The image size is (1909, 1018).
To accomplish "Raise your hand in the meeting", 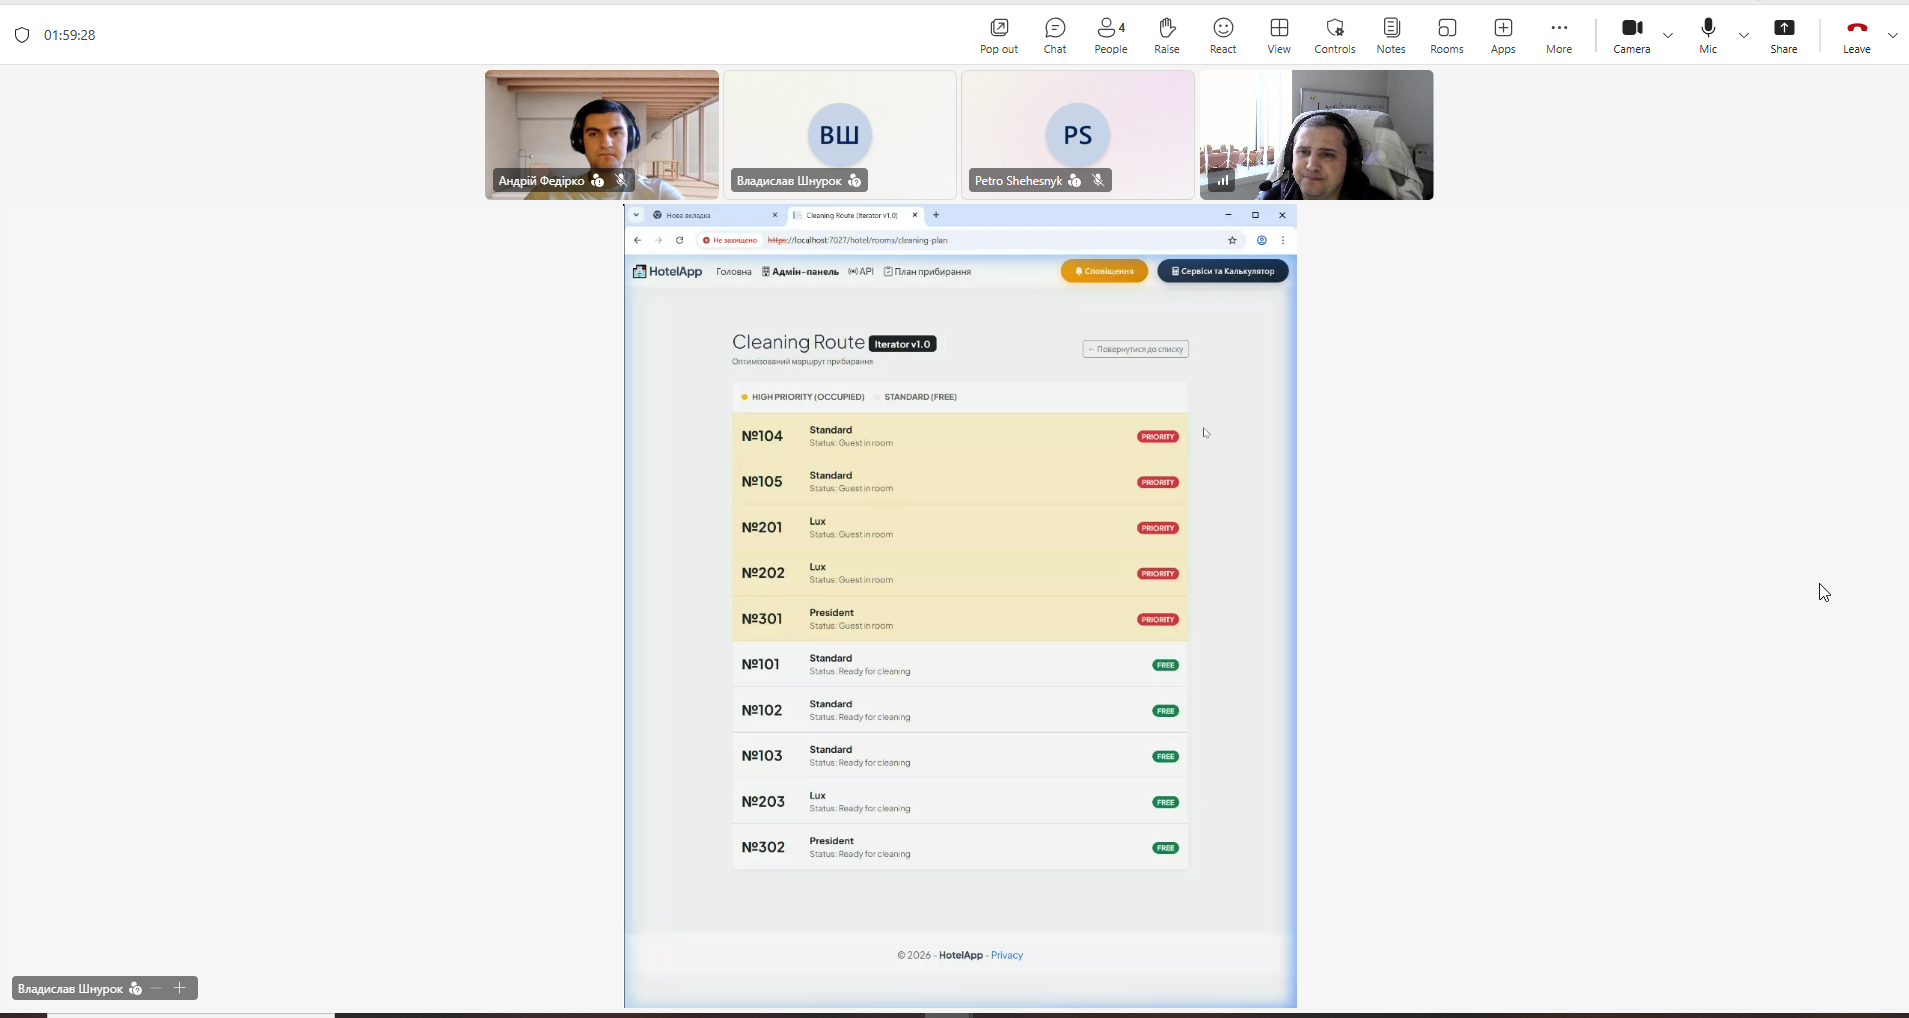I will pyautogui.click(x=1166, y=35).
